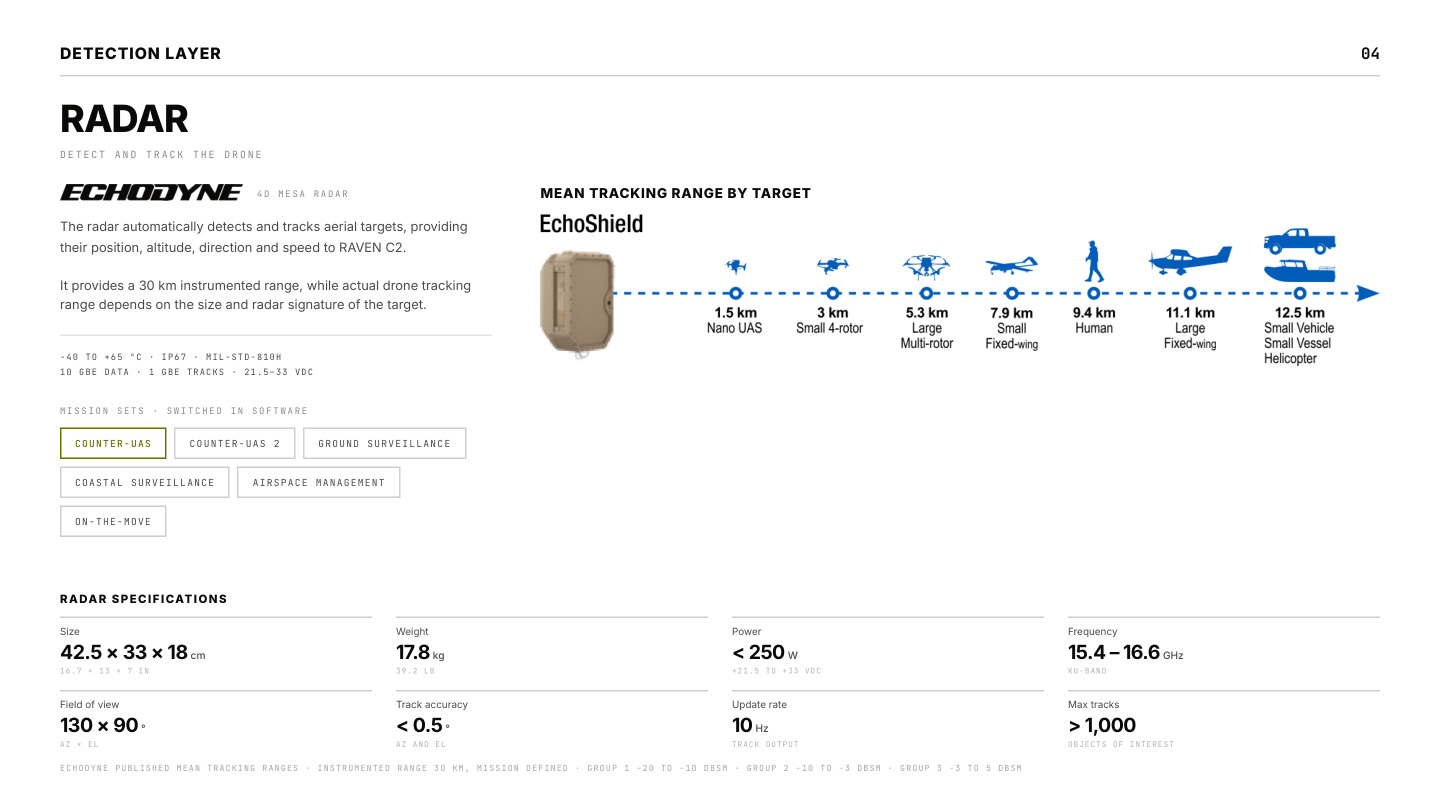Click the range axis arrowhead
The image size is (1440, 810).
[1368, 293]
